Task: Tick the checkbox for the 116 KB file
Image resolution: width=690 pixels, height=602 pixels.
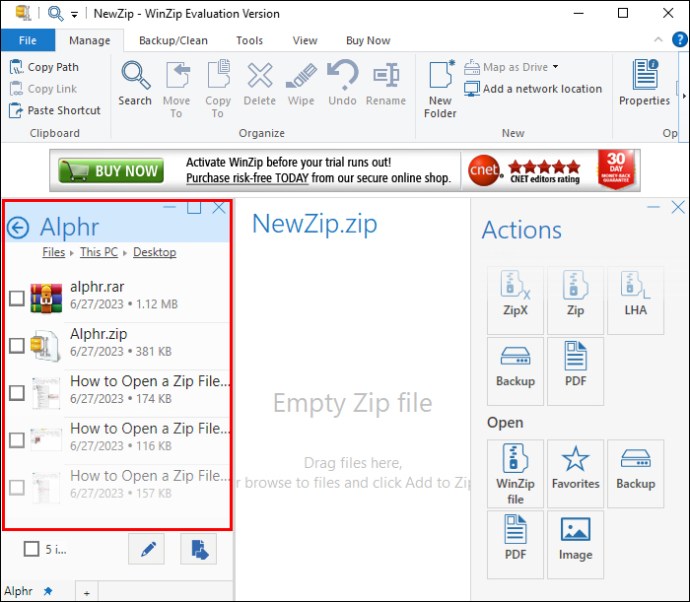Action: pyautogui.click(x=17, y=440)
